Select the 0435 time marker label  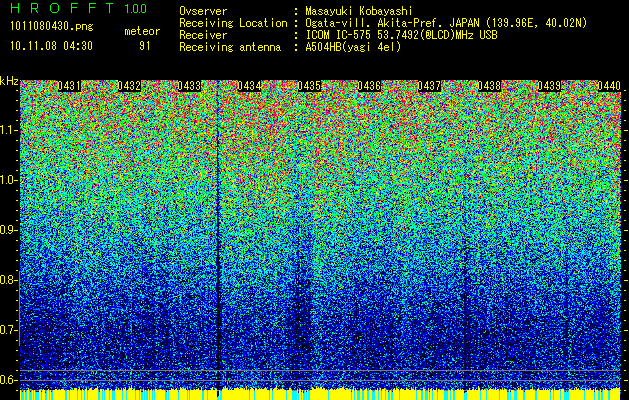pos(309,86)
